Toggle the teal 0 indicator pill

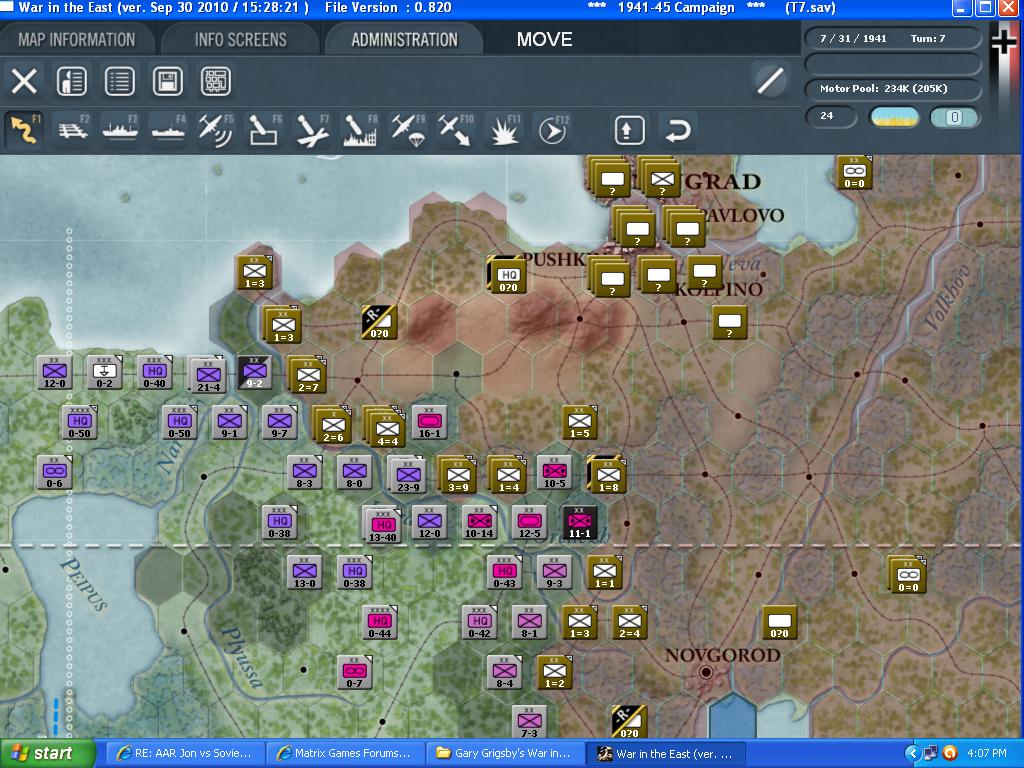click(954, 118)
